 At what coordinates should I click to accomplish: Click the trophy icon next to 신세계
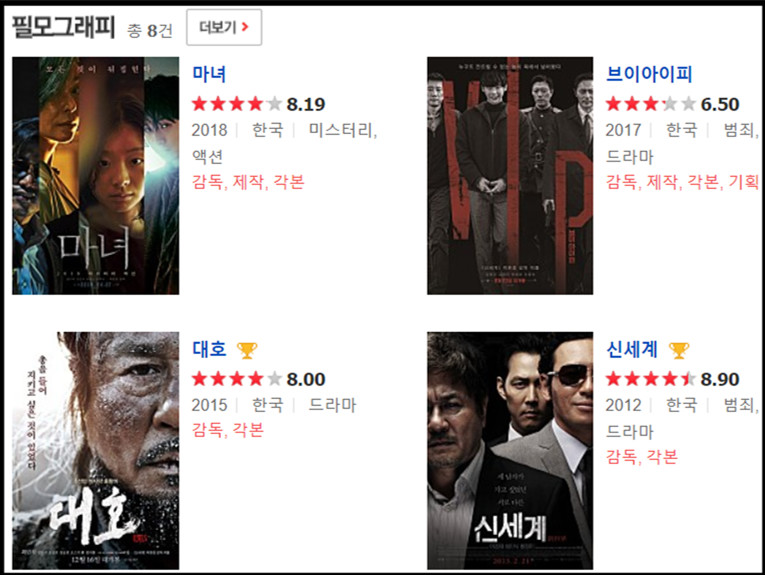679,350
